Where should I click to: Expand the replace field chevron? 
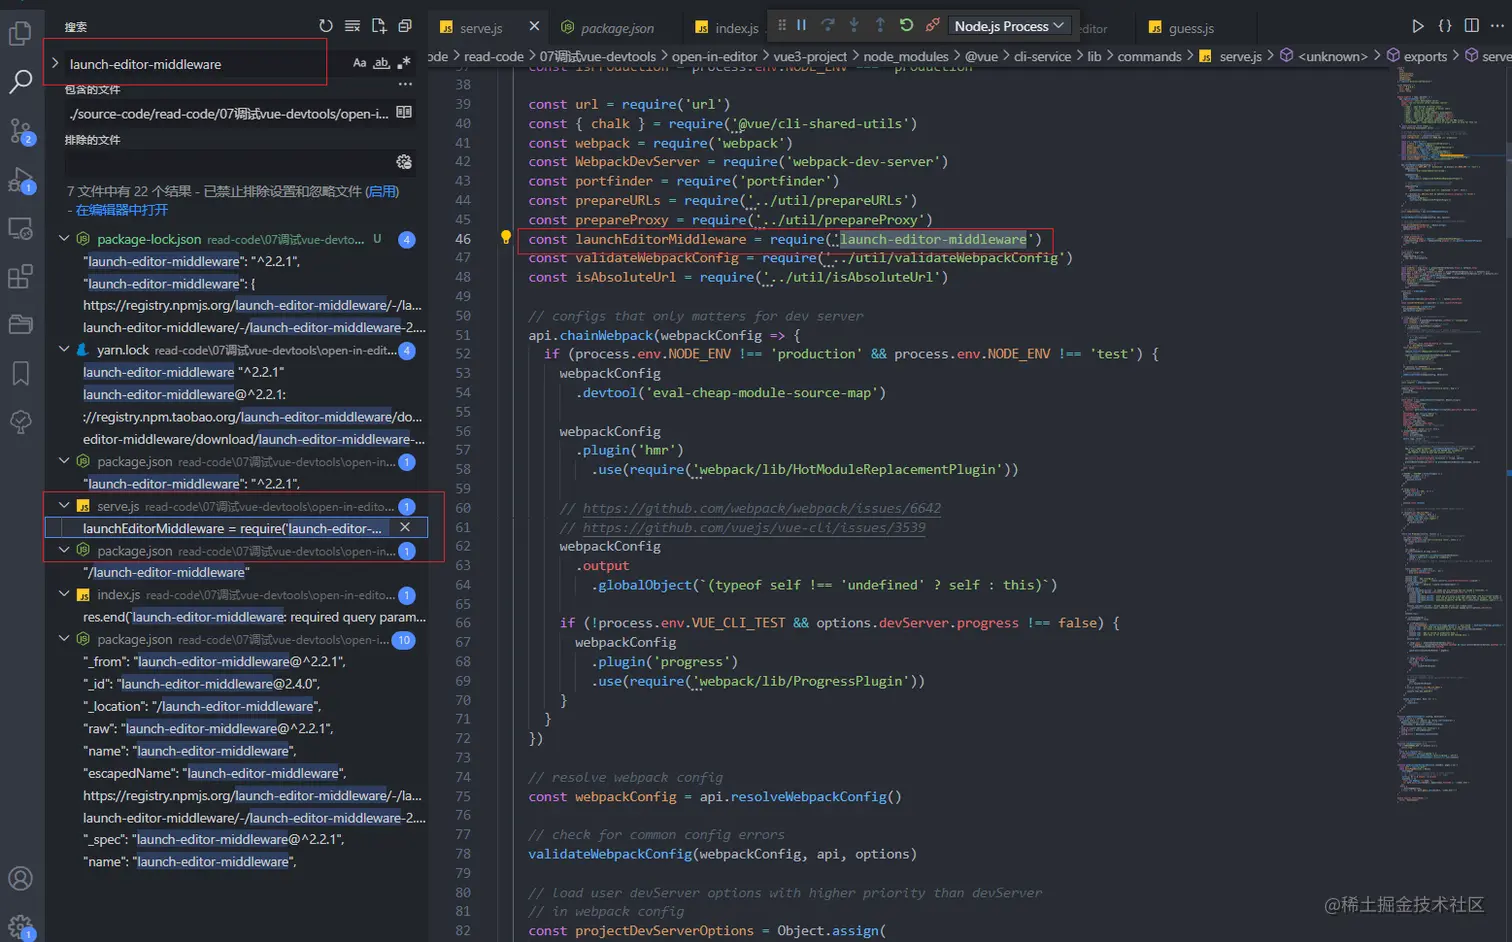[x=55, y=63]
